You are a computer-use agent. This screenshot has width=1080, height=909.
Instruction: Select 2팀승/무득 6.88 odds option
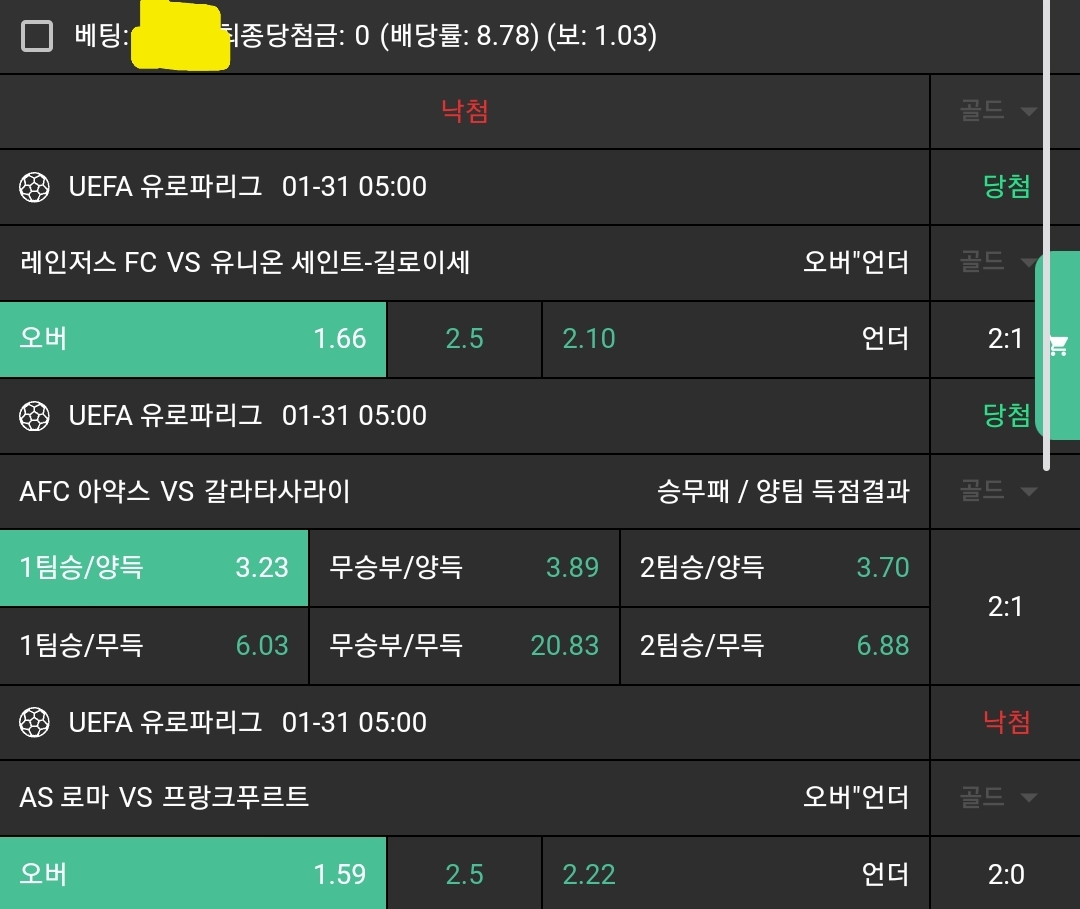tap(774, 646)
